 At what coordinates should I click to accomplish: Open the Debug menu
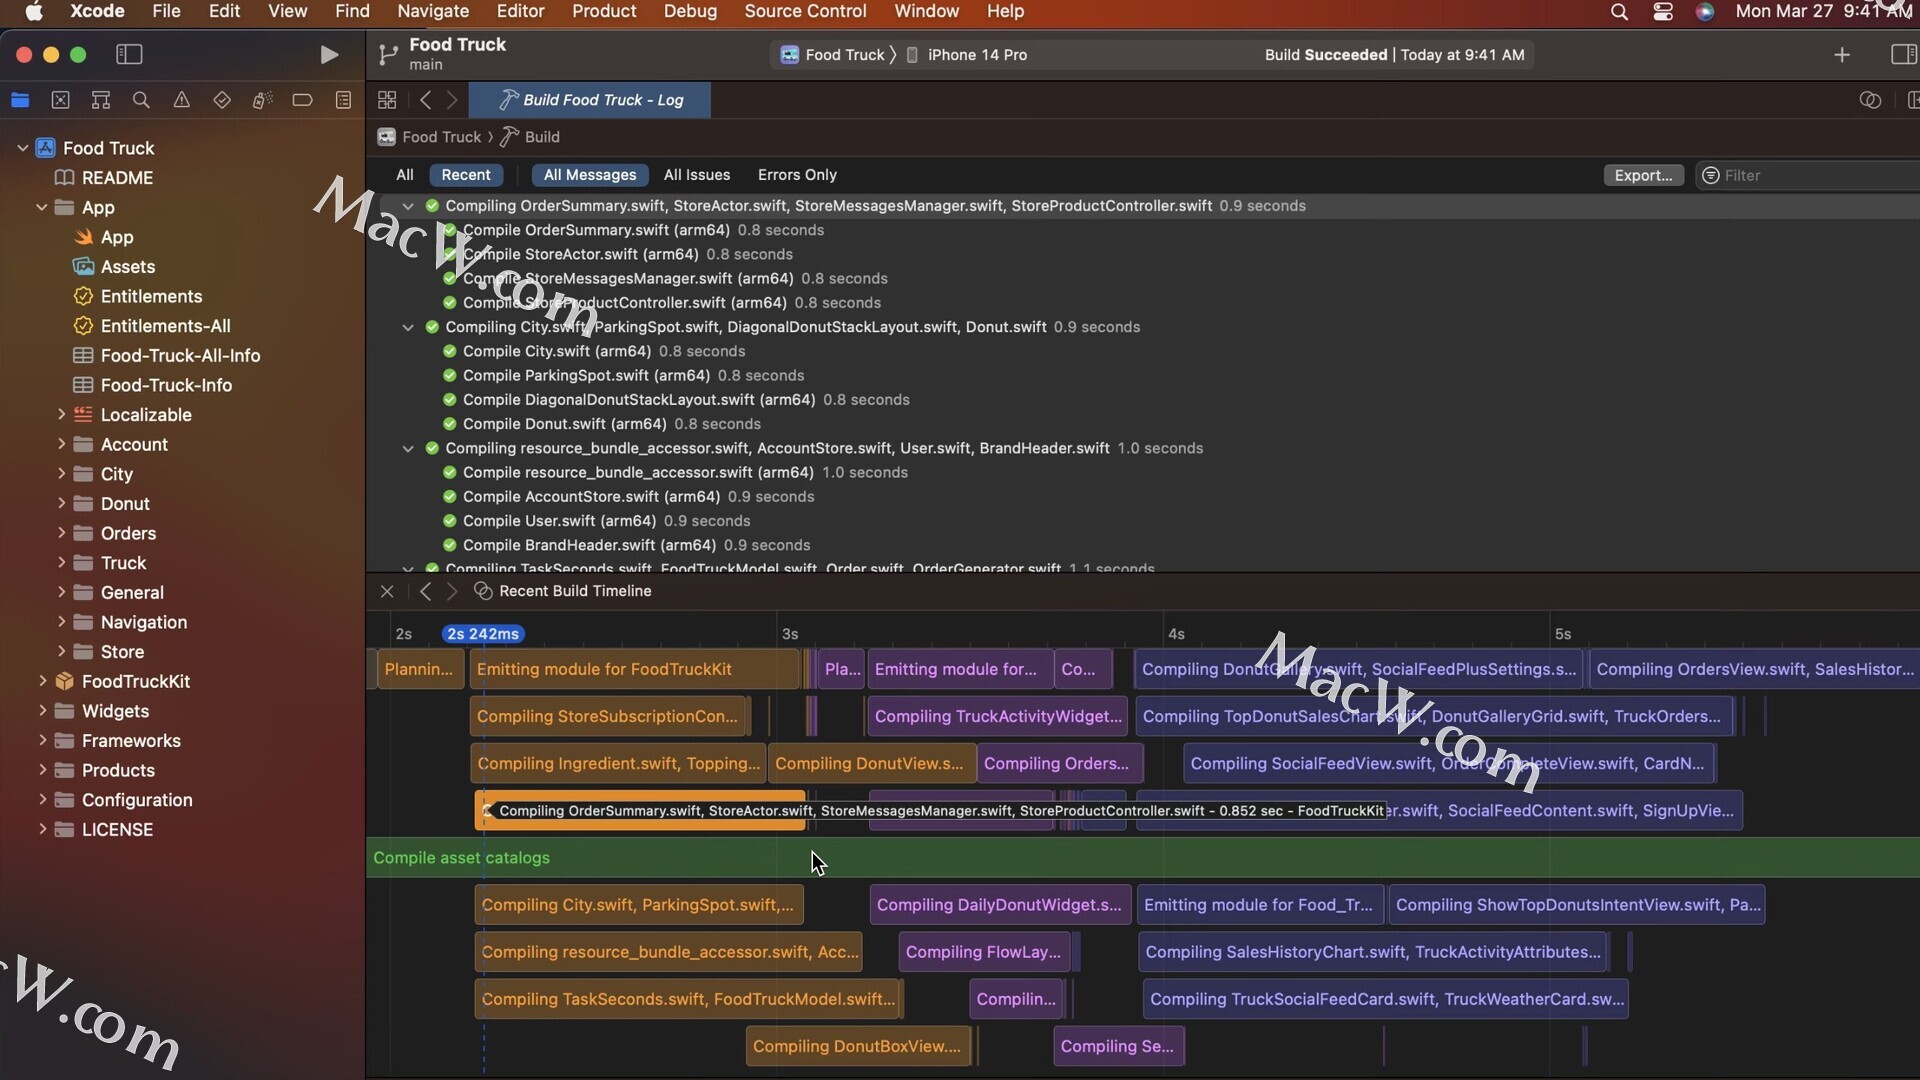pos(690,12)
